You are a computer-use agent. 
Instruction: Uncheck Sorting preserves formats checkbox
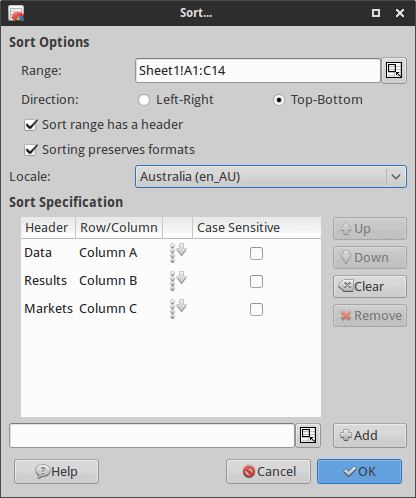pyautogui.click(x=31, y=150)
